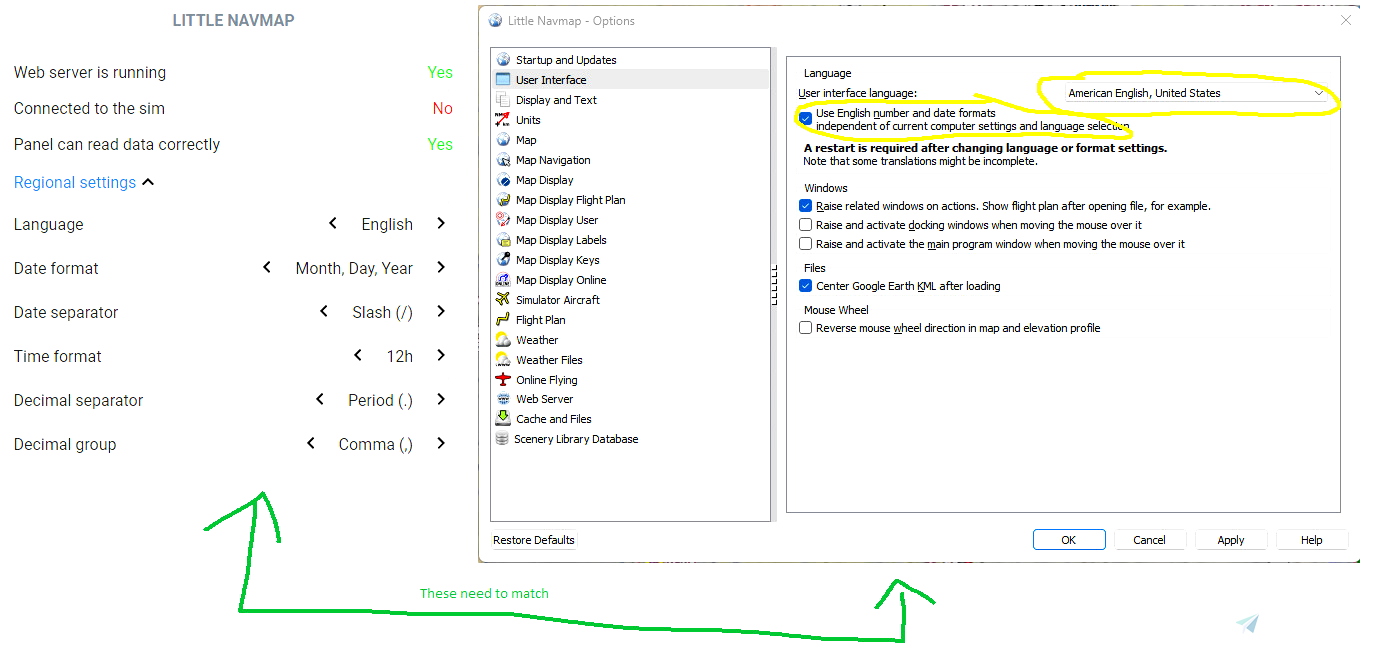Viewport: 1393px width, 653px height.
Task: Toggle Use English number and date formats
Action: (x=805, y=118)
